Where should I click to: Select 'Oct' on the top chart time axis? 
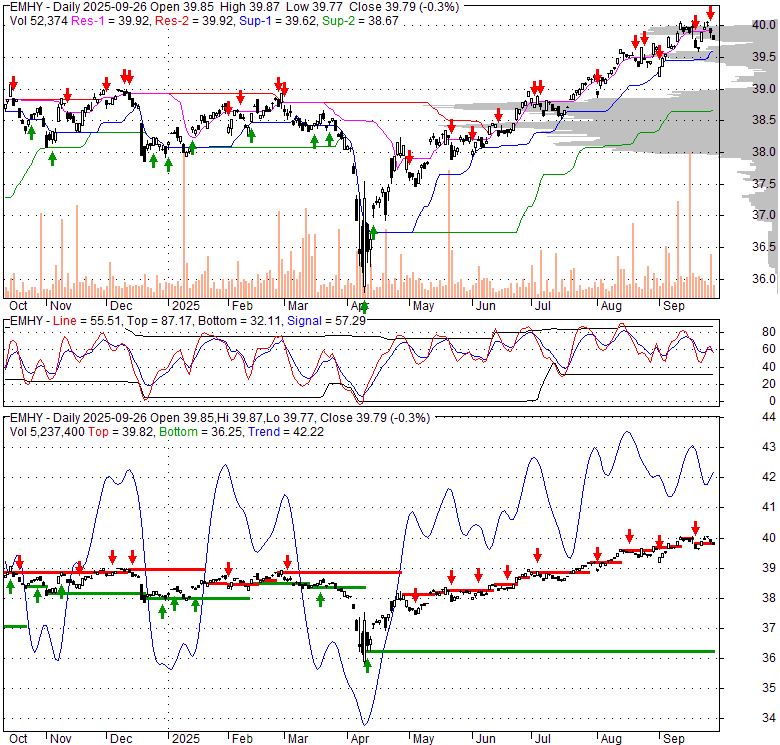coord(18,306)
